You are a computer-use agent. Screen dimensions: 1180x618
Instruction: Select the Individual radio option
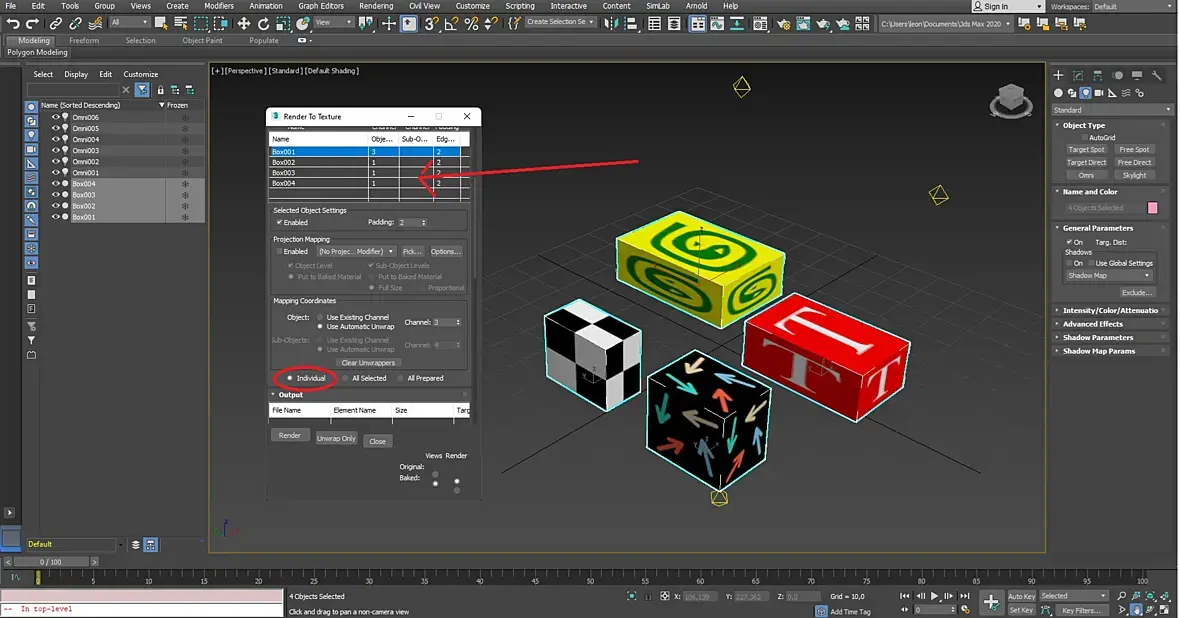[306, 378]
